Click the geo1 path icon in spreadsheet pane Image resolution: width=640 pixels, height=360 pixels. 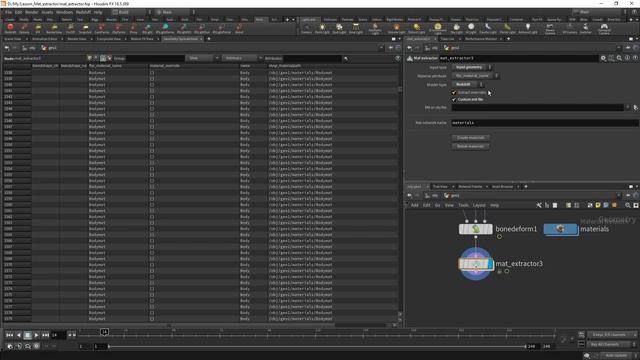(x=44, y=48)
